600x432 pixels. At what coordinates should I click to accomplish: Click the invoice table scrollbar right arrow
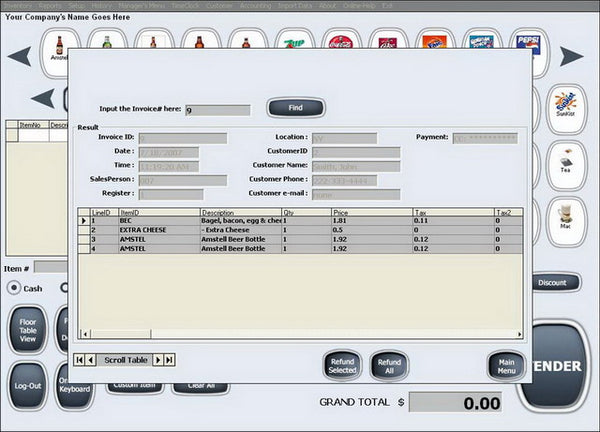(x=519, y=334)
